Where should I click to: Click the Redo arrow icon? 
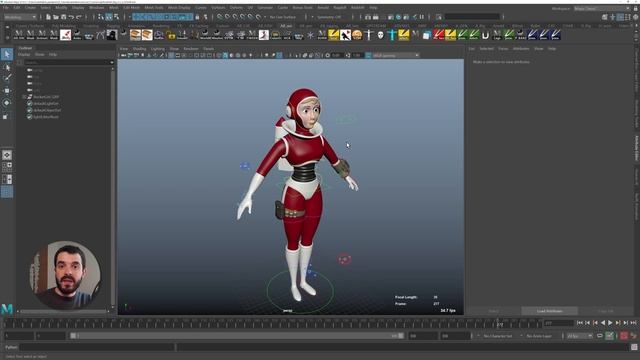(x=79, y=17)
